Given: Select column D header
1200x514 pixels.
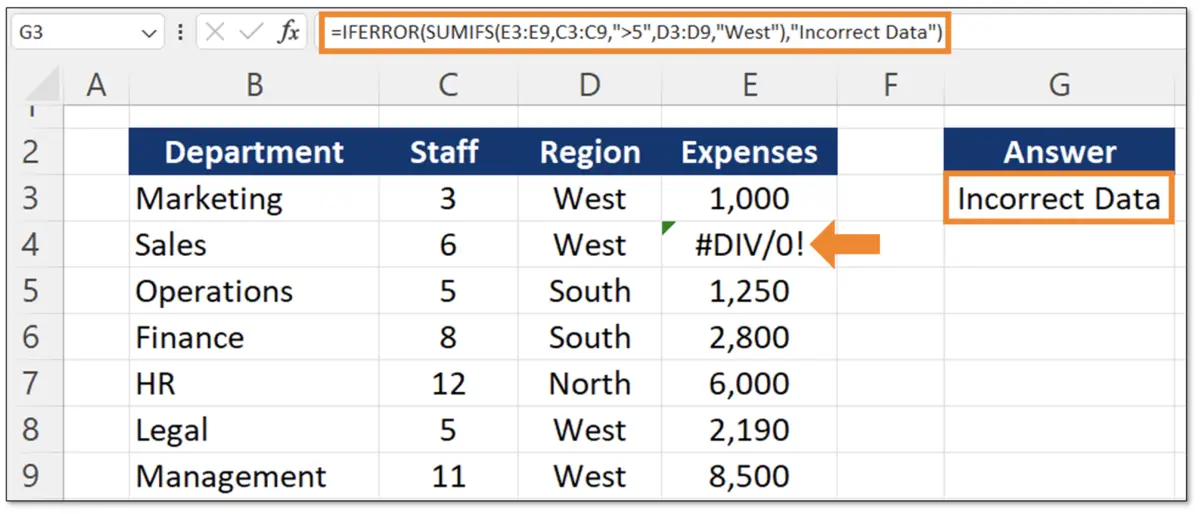Looking at the screenshot, I should 590,85.
